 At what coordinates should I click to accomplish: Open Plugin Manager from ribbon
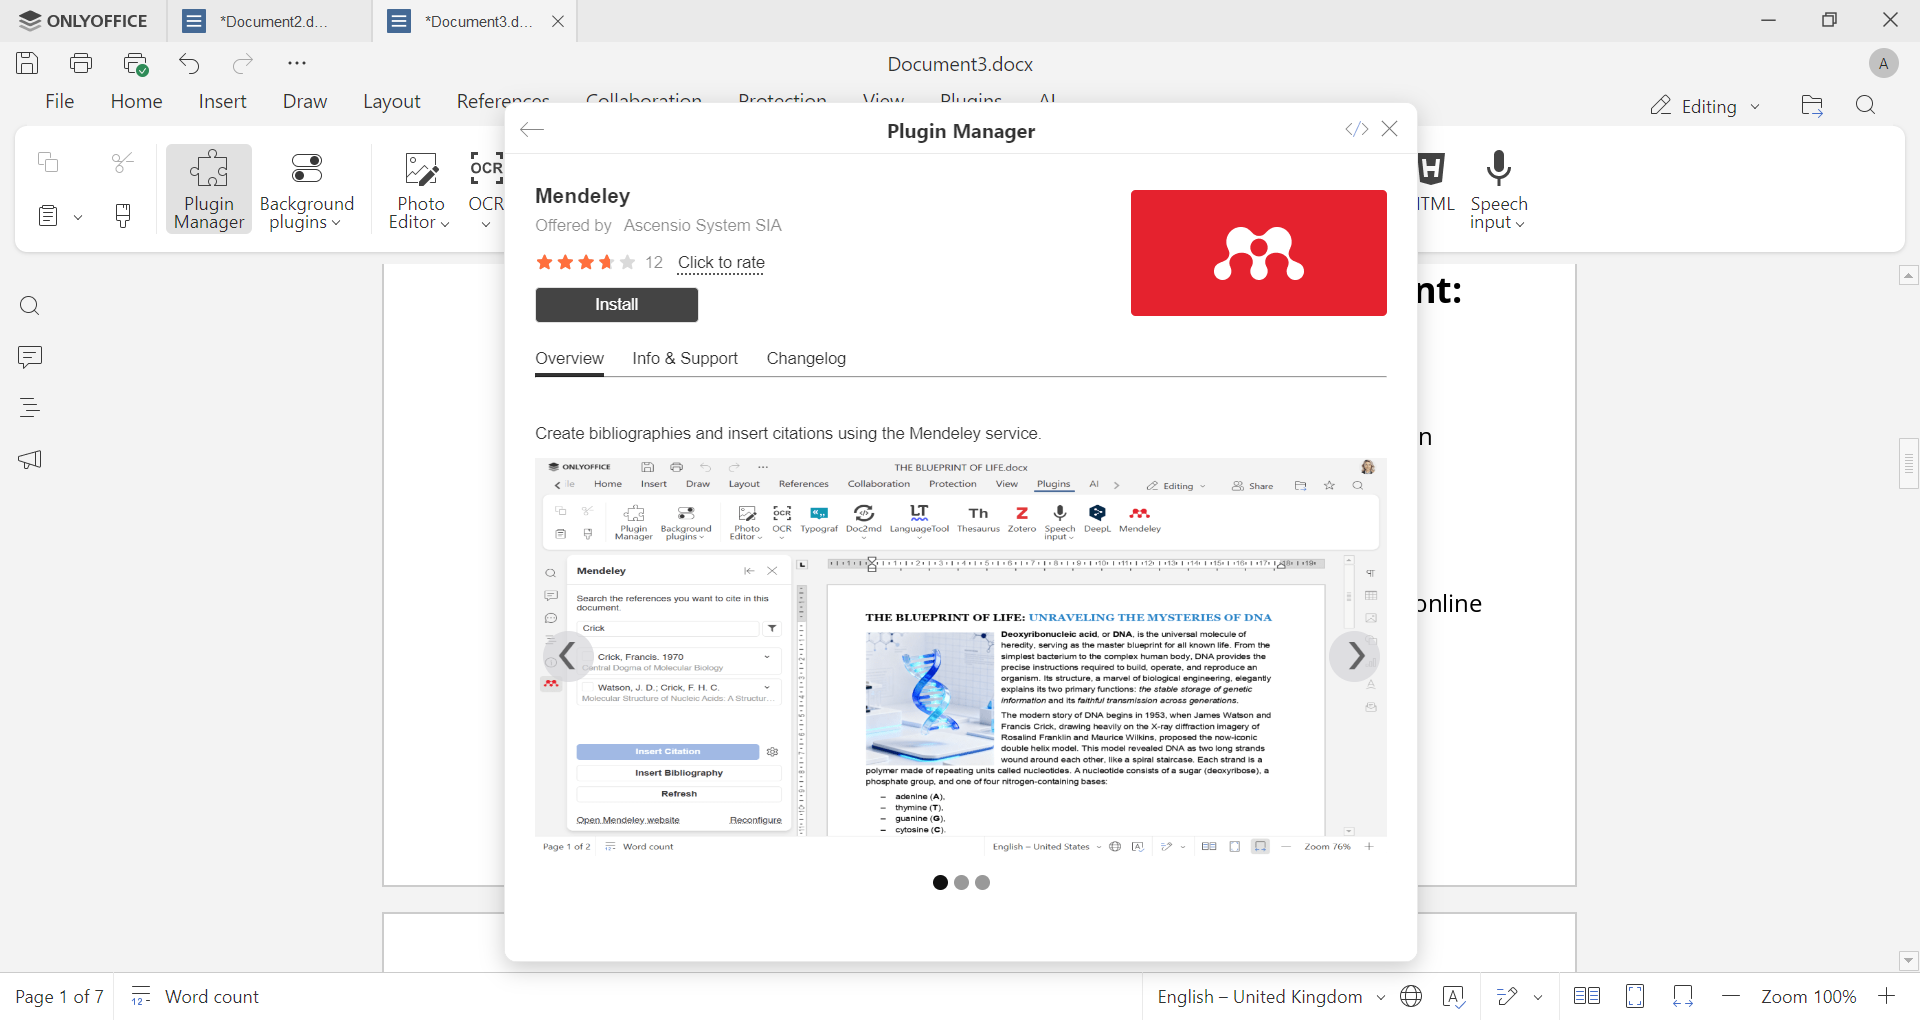[x=209, y=190]
